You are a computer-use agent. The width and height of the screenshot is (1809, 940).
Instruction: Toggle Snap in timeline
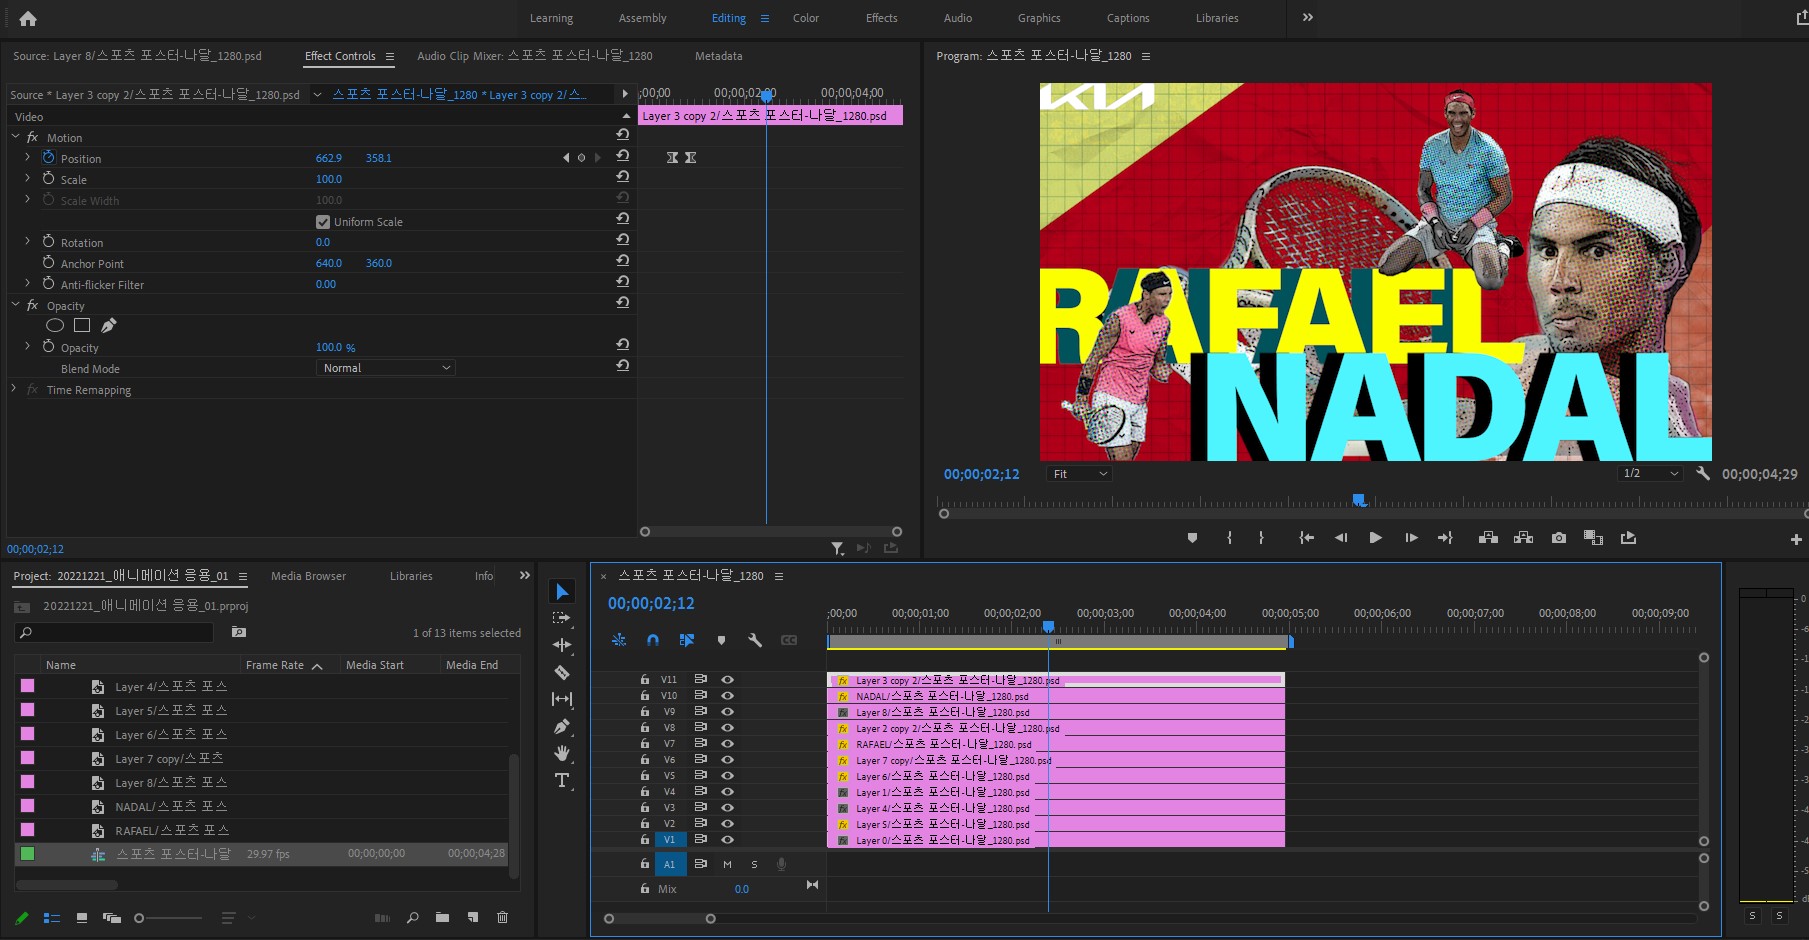tap(653, 640)
